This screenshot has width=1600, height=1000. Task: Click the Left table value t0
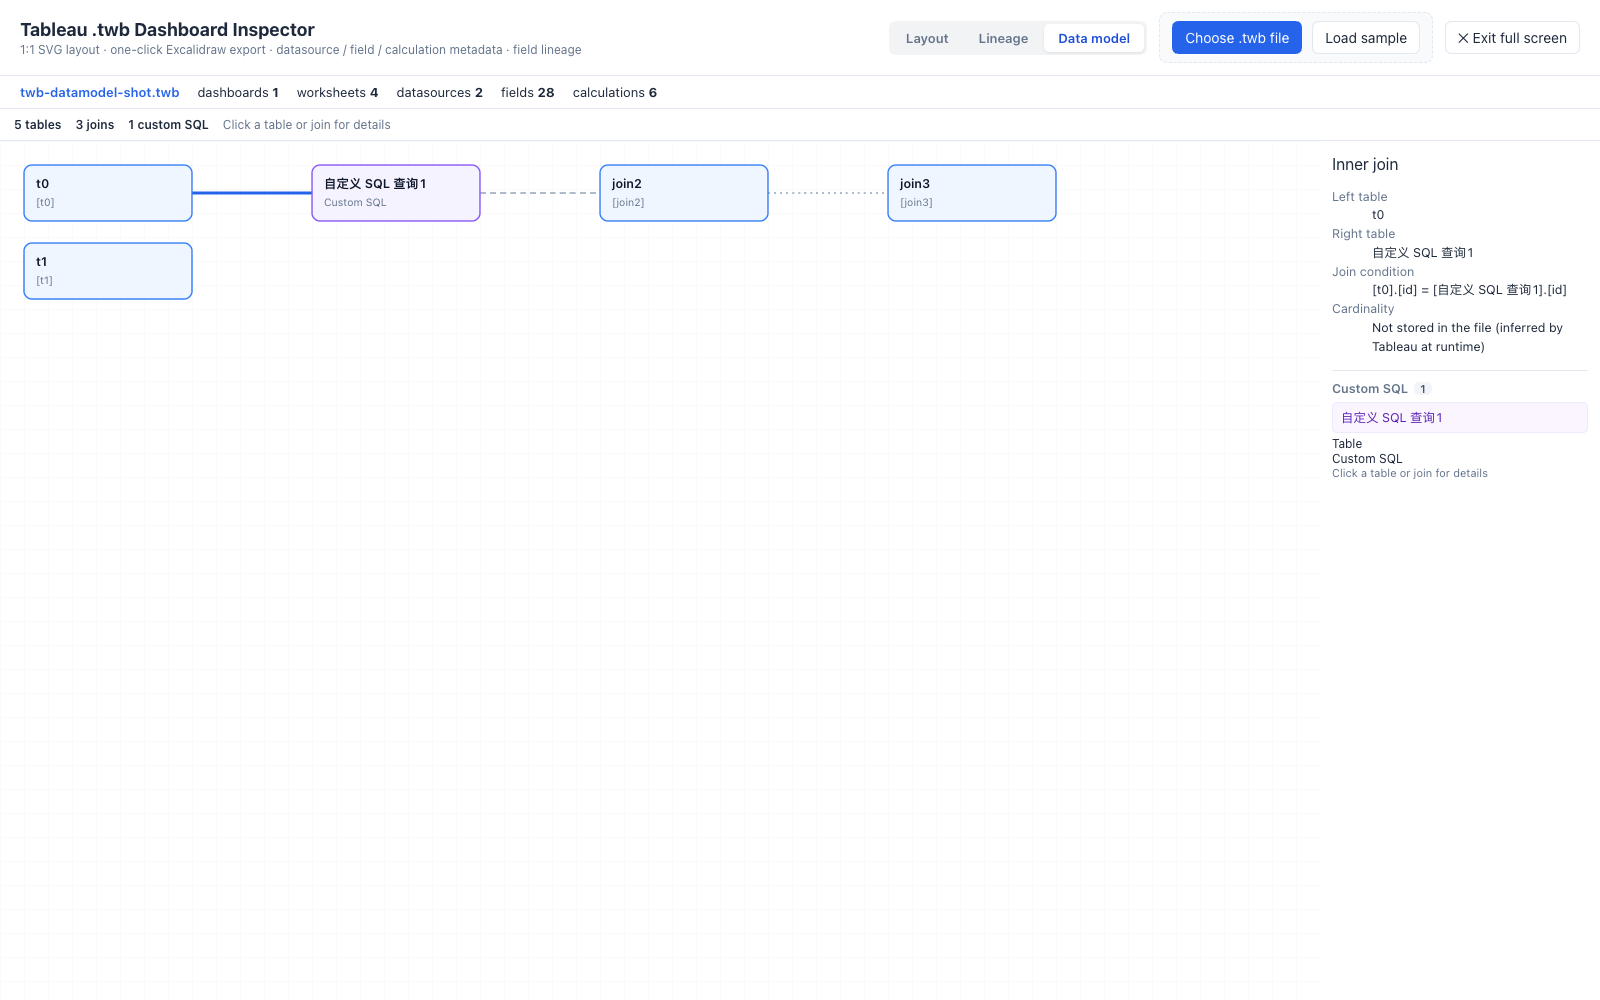[1378, 215]
